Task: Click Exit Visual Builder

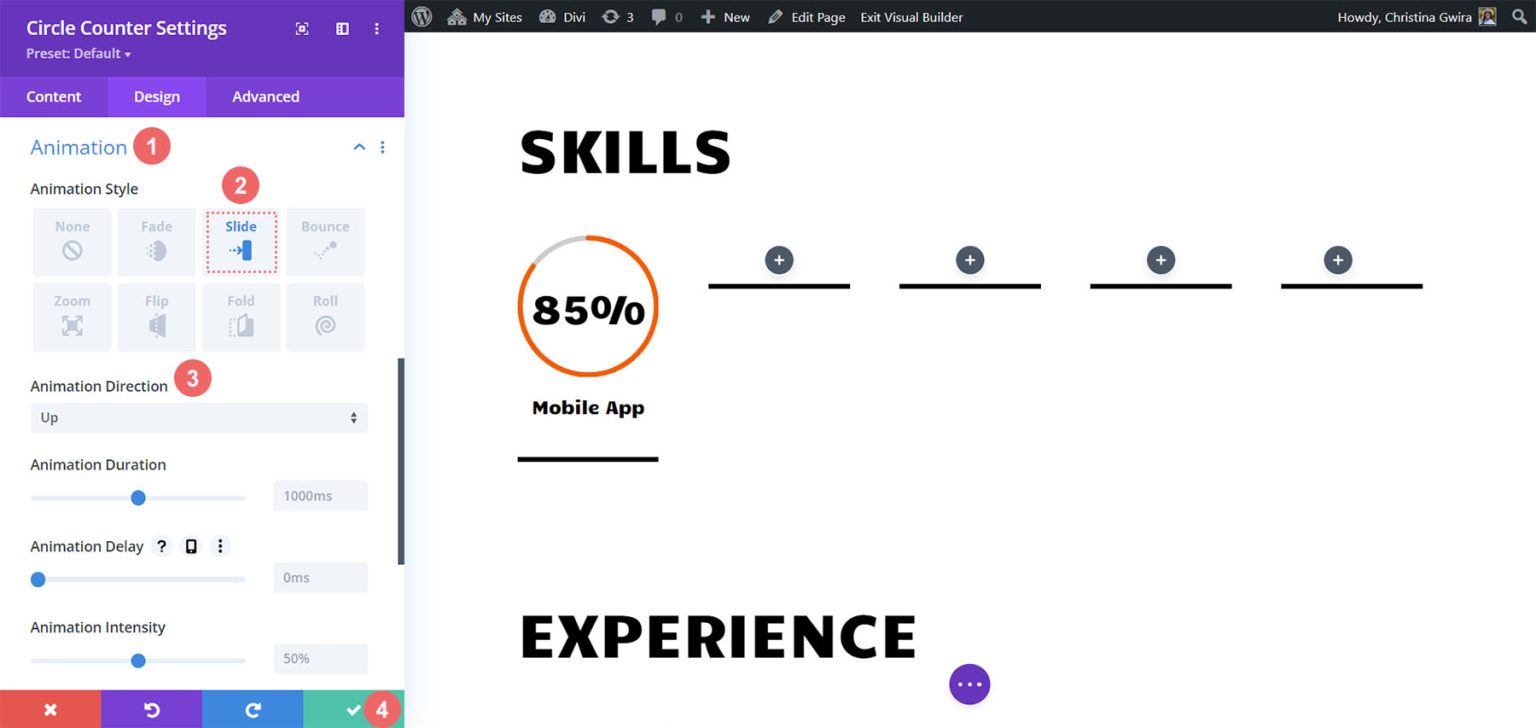Action: pyautogui.click(x=911, y=16)
